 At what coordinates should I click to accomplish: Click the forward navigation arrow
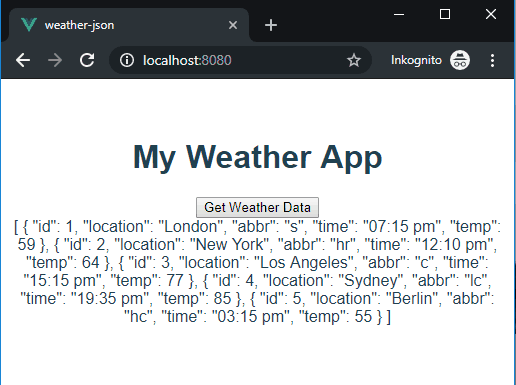coord(55,60)
